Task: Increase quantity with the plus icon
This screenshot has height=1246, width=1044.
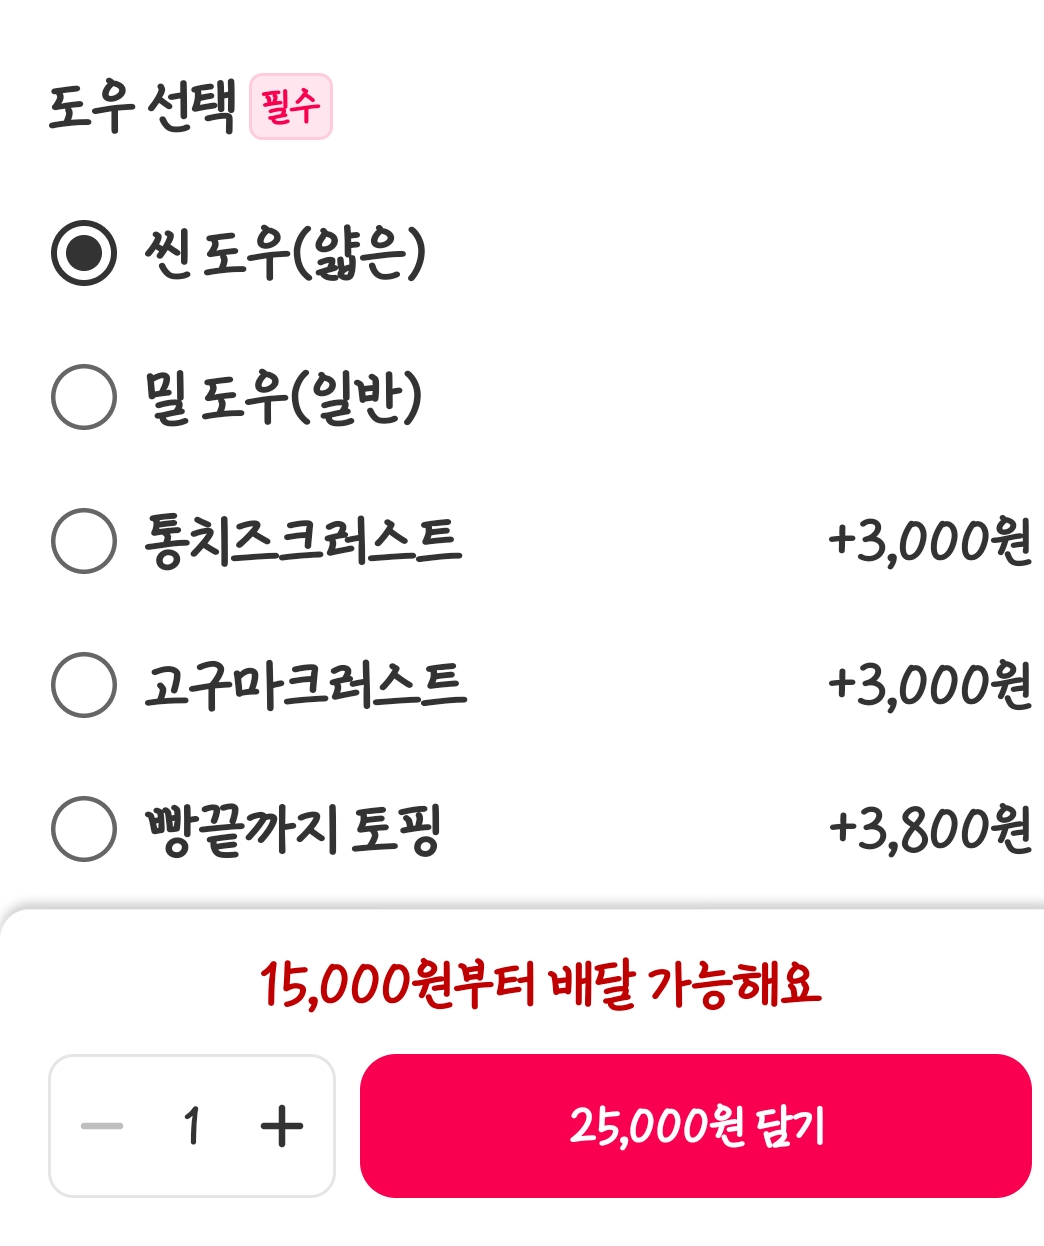Action: [282, 1126]
